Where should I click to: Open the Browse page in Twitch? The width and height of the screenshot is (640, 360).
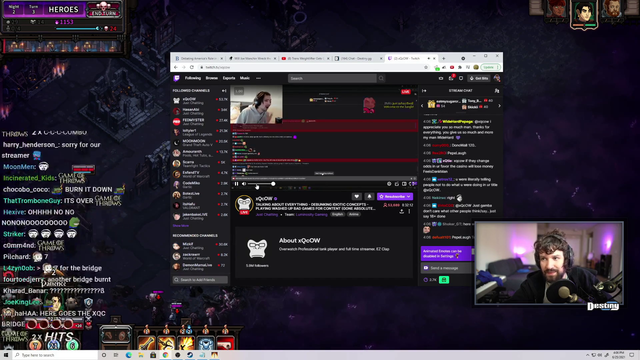tap(211, 78)
